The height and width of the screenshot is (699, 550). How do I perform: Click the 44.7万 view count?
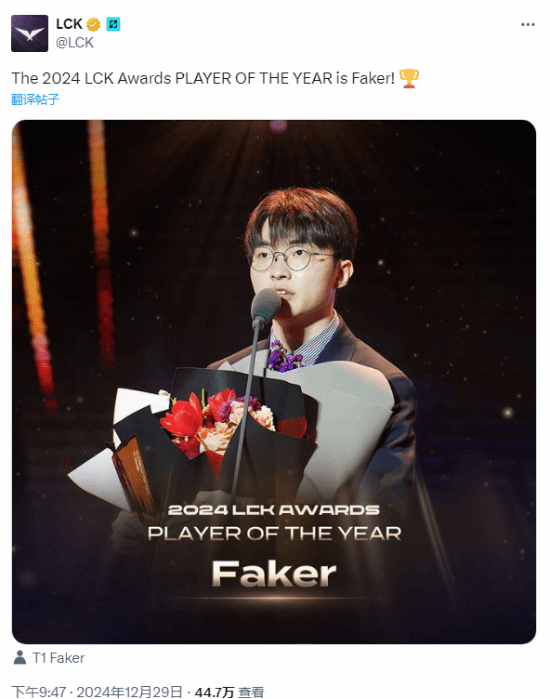(x=214, y=692)
